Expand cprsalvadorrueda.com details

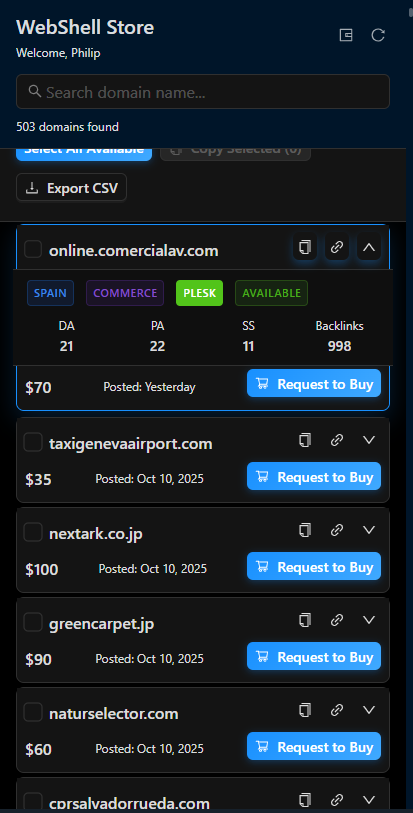(368, 800)
